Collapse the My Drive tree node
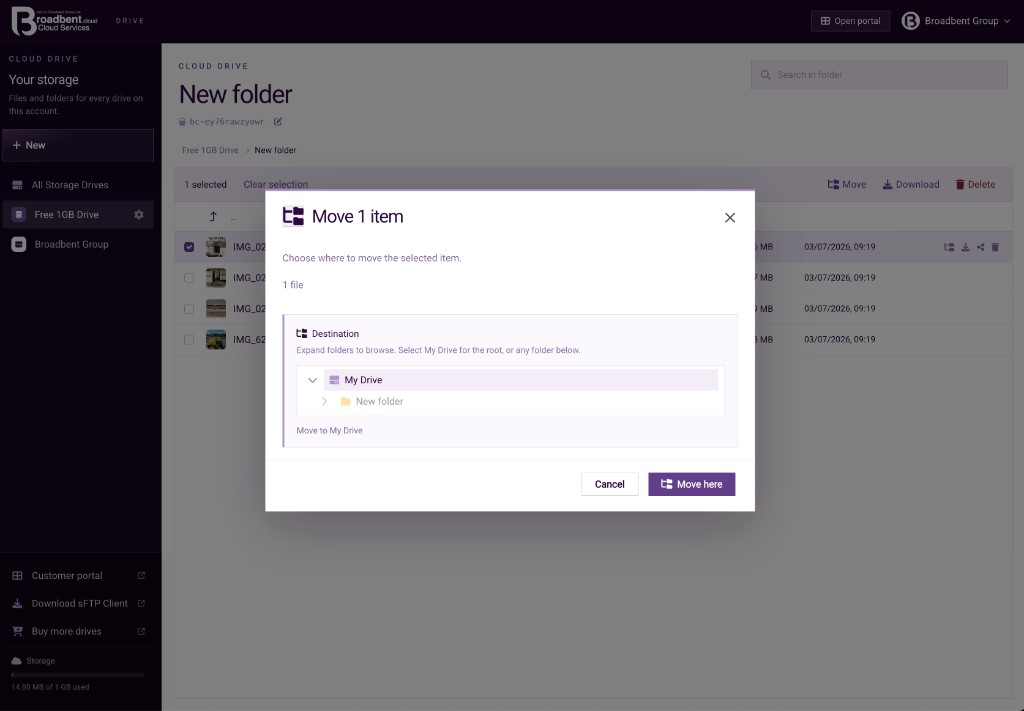The image size is (1024, 711). (x=312, y=380)
